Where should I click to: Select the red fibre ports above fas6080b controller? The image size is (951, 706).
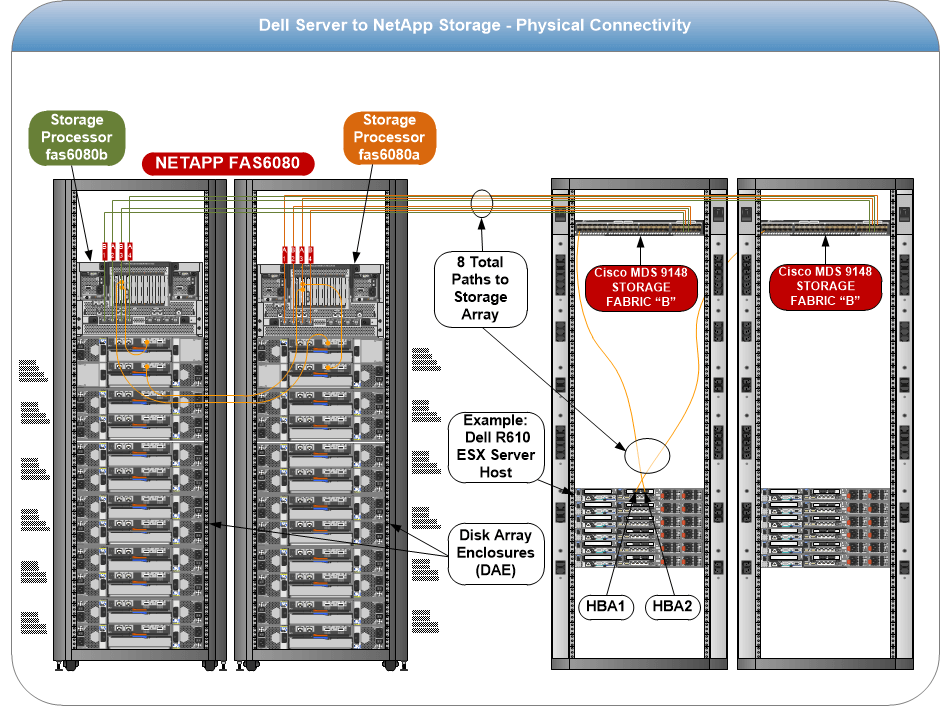[x=118, y=252]
